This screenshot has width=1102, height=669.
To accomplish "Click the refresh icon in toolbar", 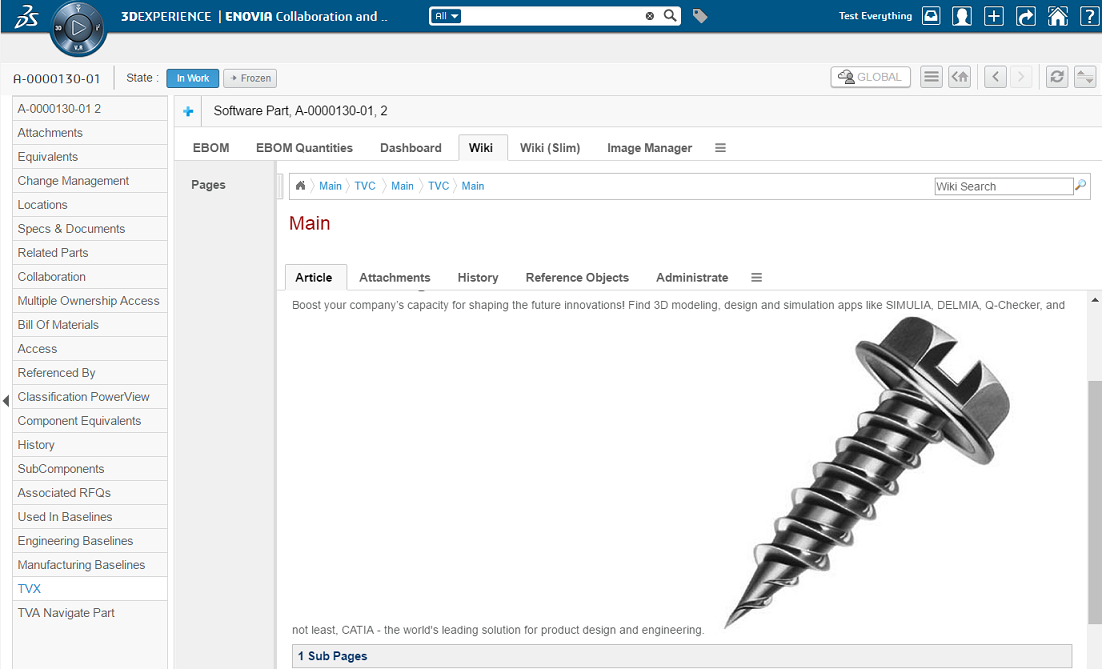I will 1057,77.
